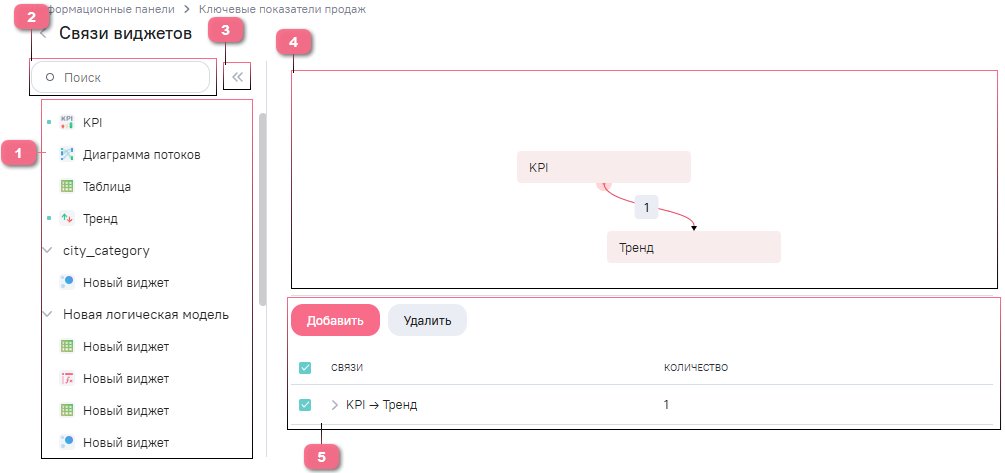The height and width of the screenshot is (473, 1005).
Task: Select the KPI node in the diagram
Action: pos(603,167)
